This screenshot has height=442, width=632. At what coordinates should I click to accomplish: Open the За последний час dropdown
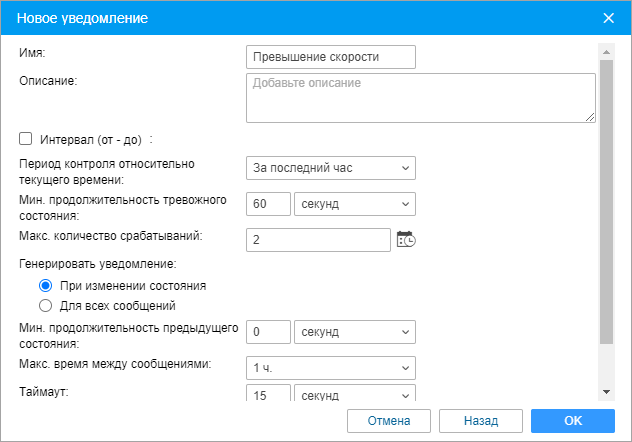[x=330, y=168]
